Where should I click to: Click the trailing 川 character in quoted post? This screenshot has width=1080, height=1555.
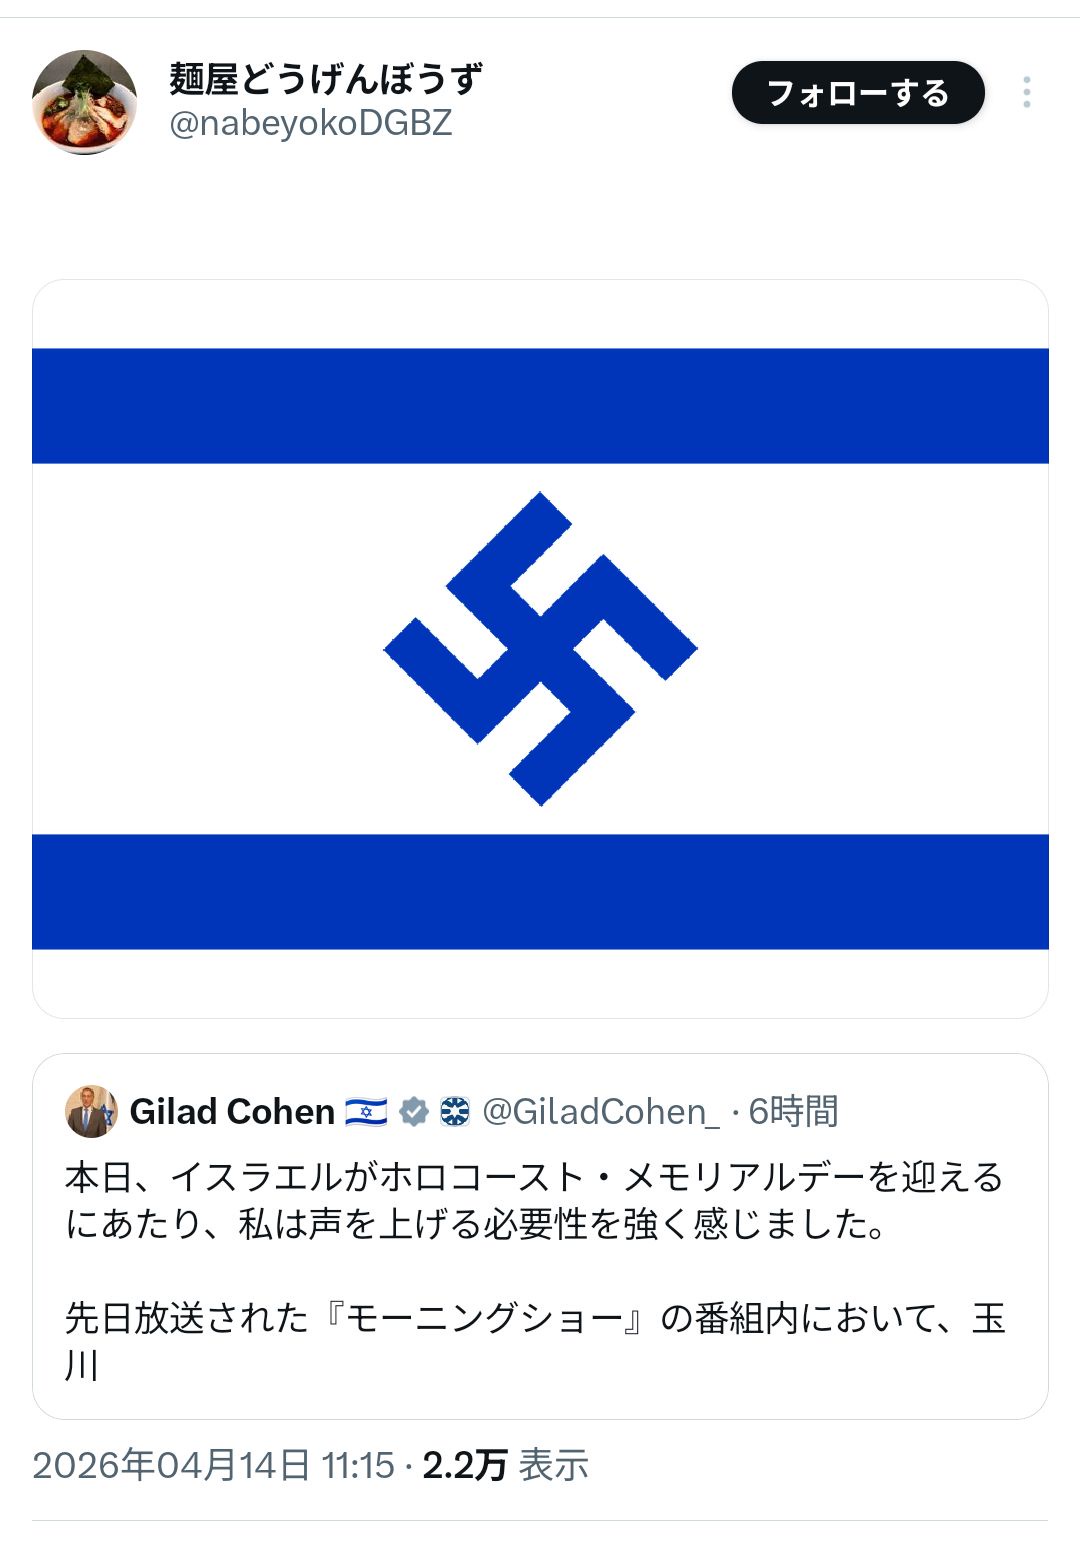click(81, 1365)
